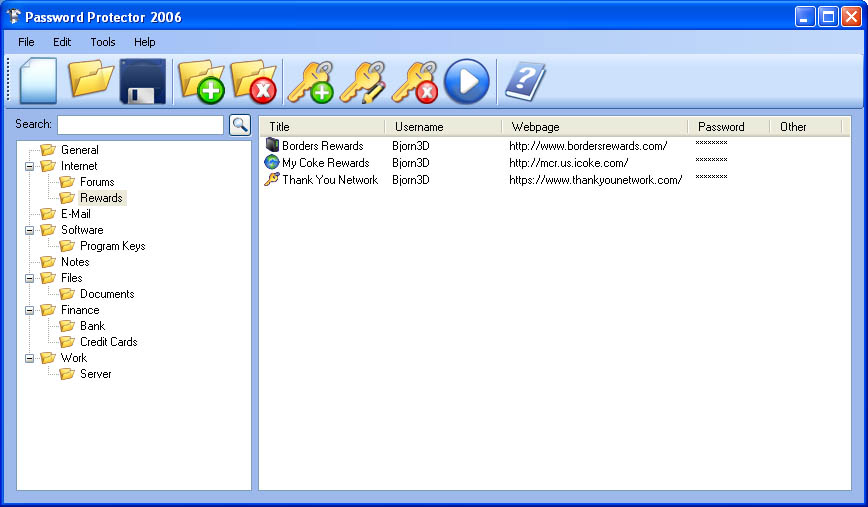Sort by the Webpage column header
The width and height of the screenshot is (868, 507).
(x=595, y=127)
